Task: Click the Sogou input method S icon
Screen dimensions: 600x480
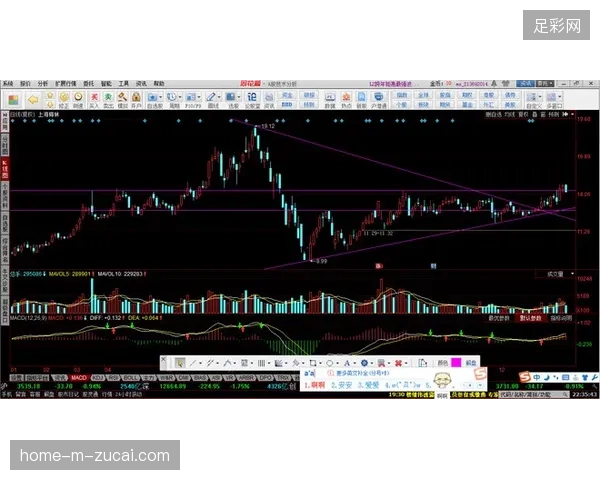Action: click(x=525, y=377)
